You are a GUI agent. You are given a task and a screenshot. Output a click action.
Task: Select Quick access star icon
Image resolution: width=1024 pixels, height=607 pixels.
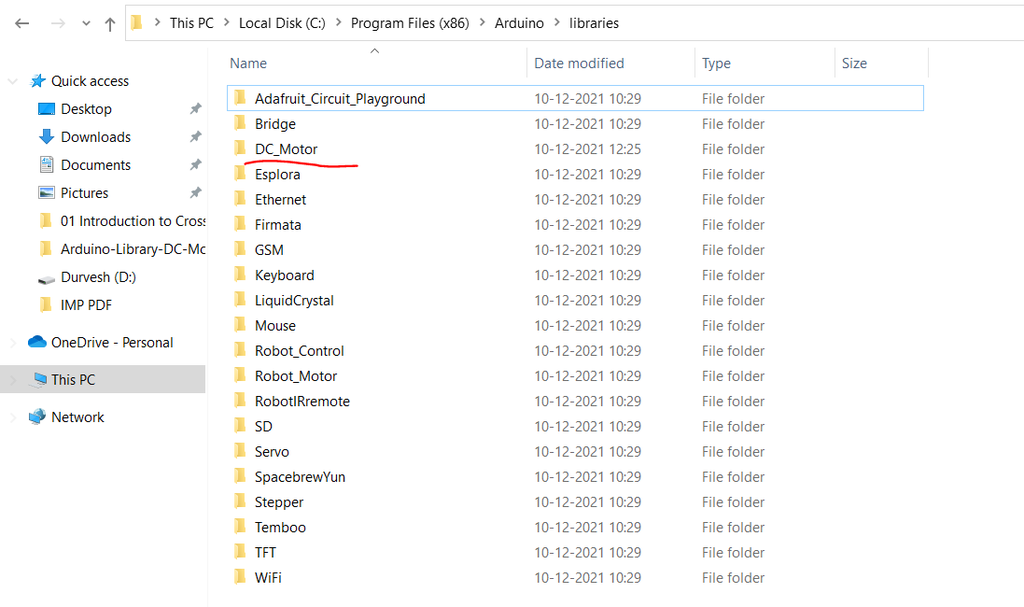pos(38,81)
